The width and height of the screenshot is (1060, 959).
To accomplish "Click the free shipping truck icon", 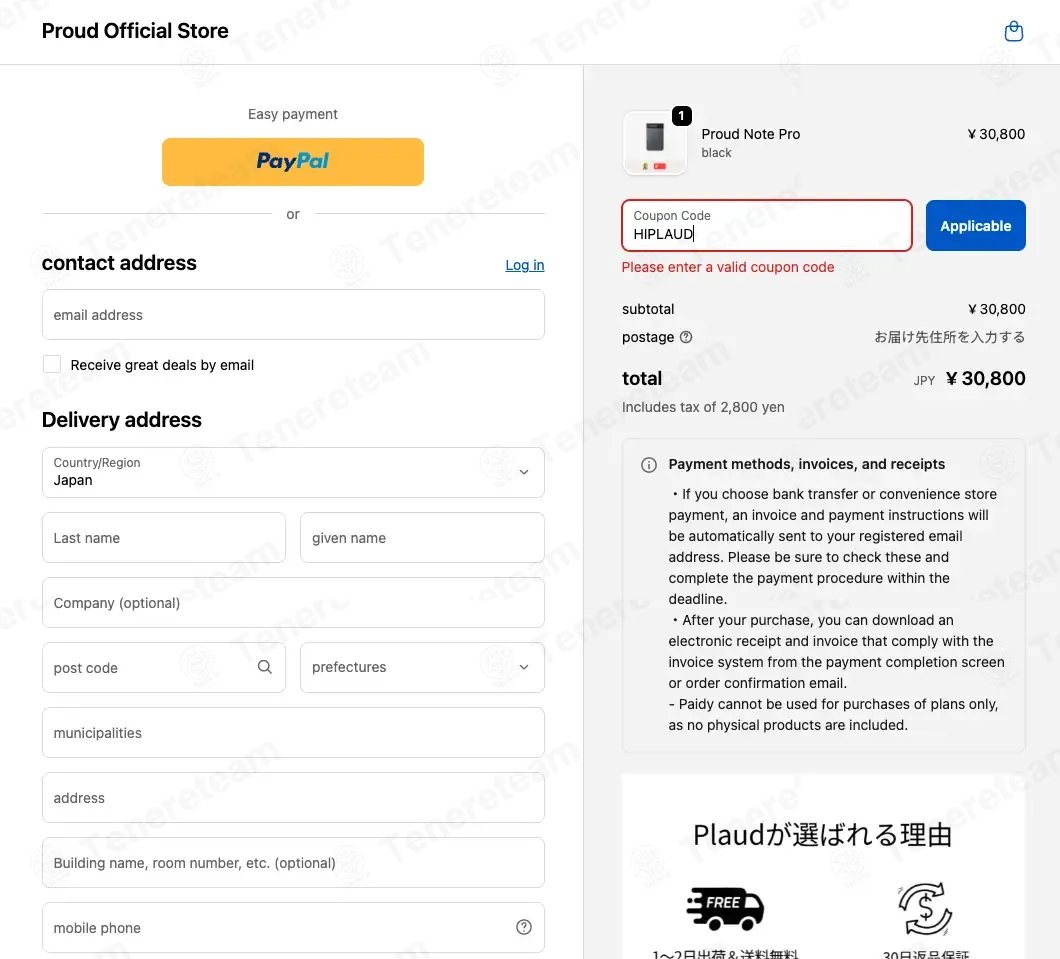I will [725, 908].
